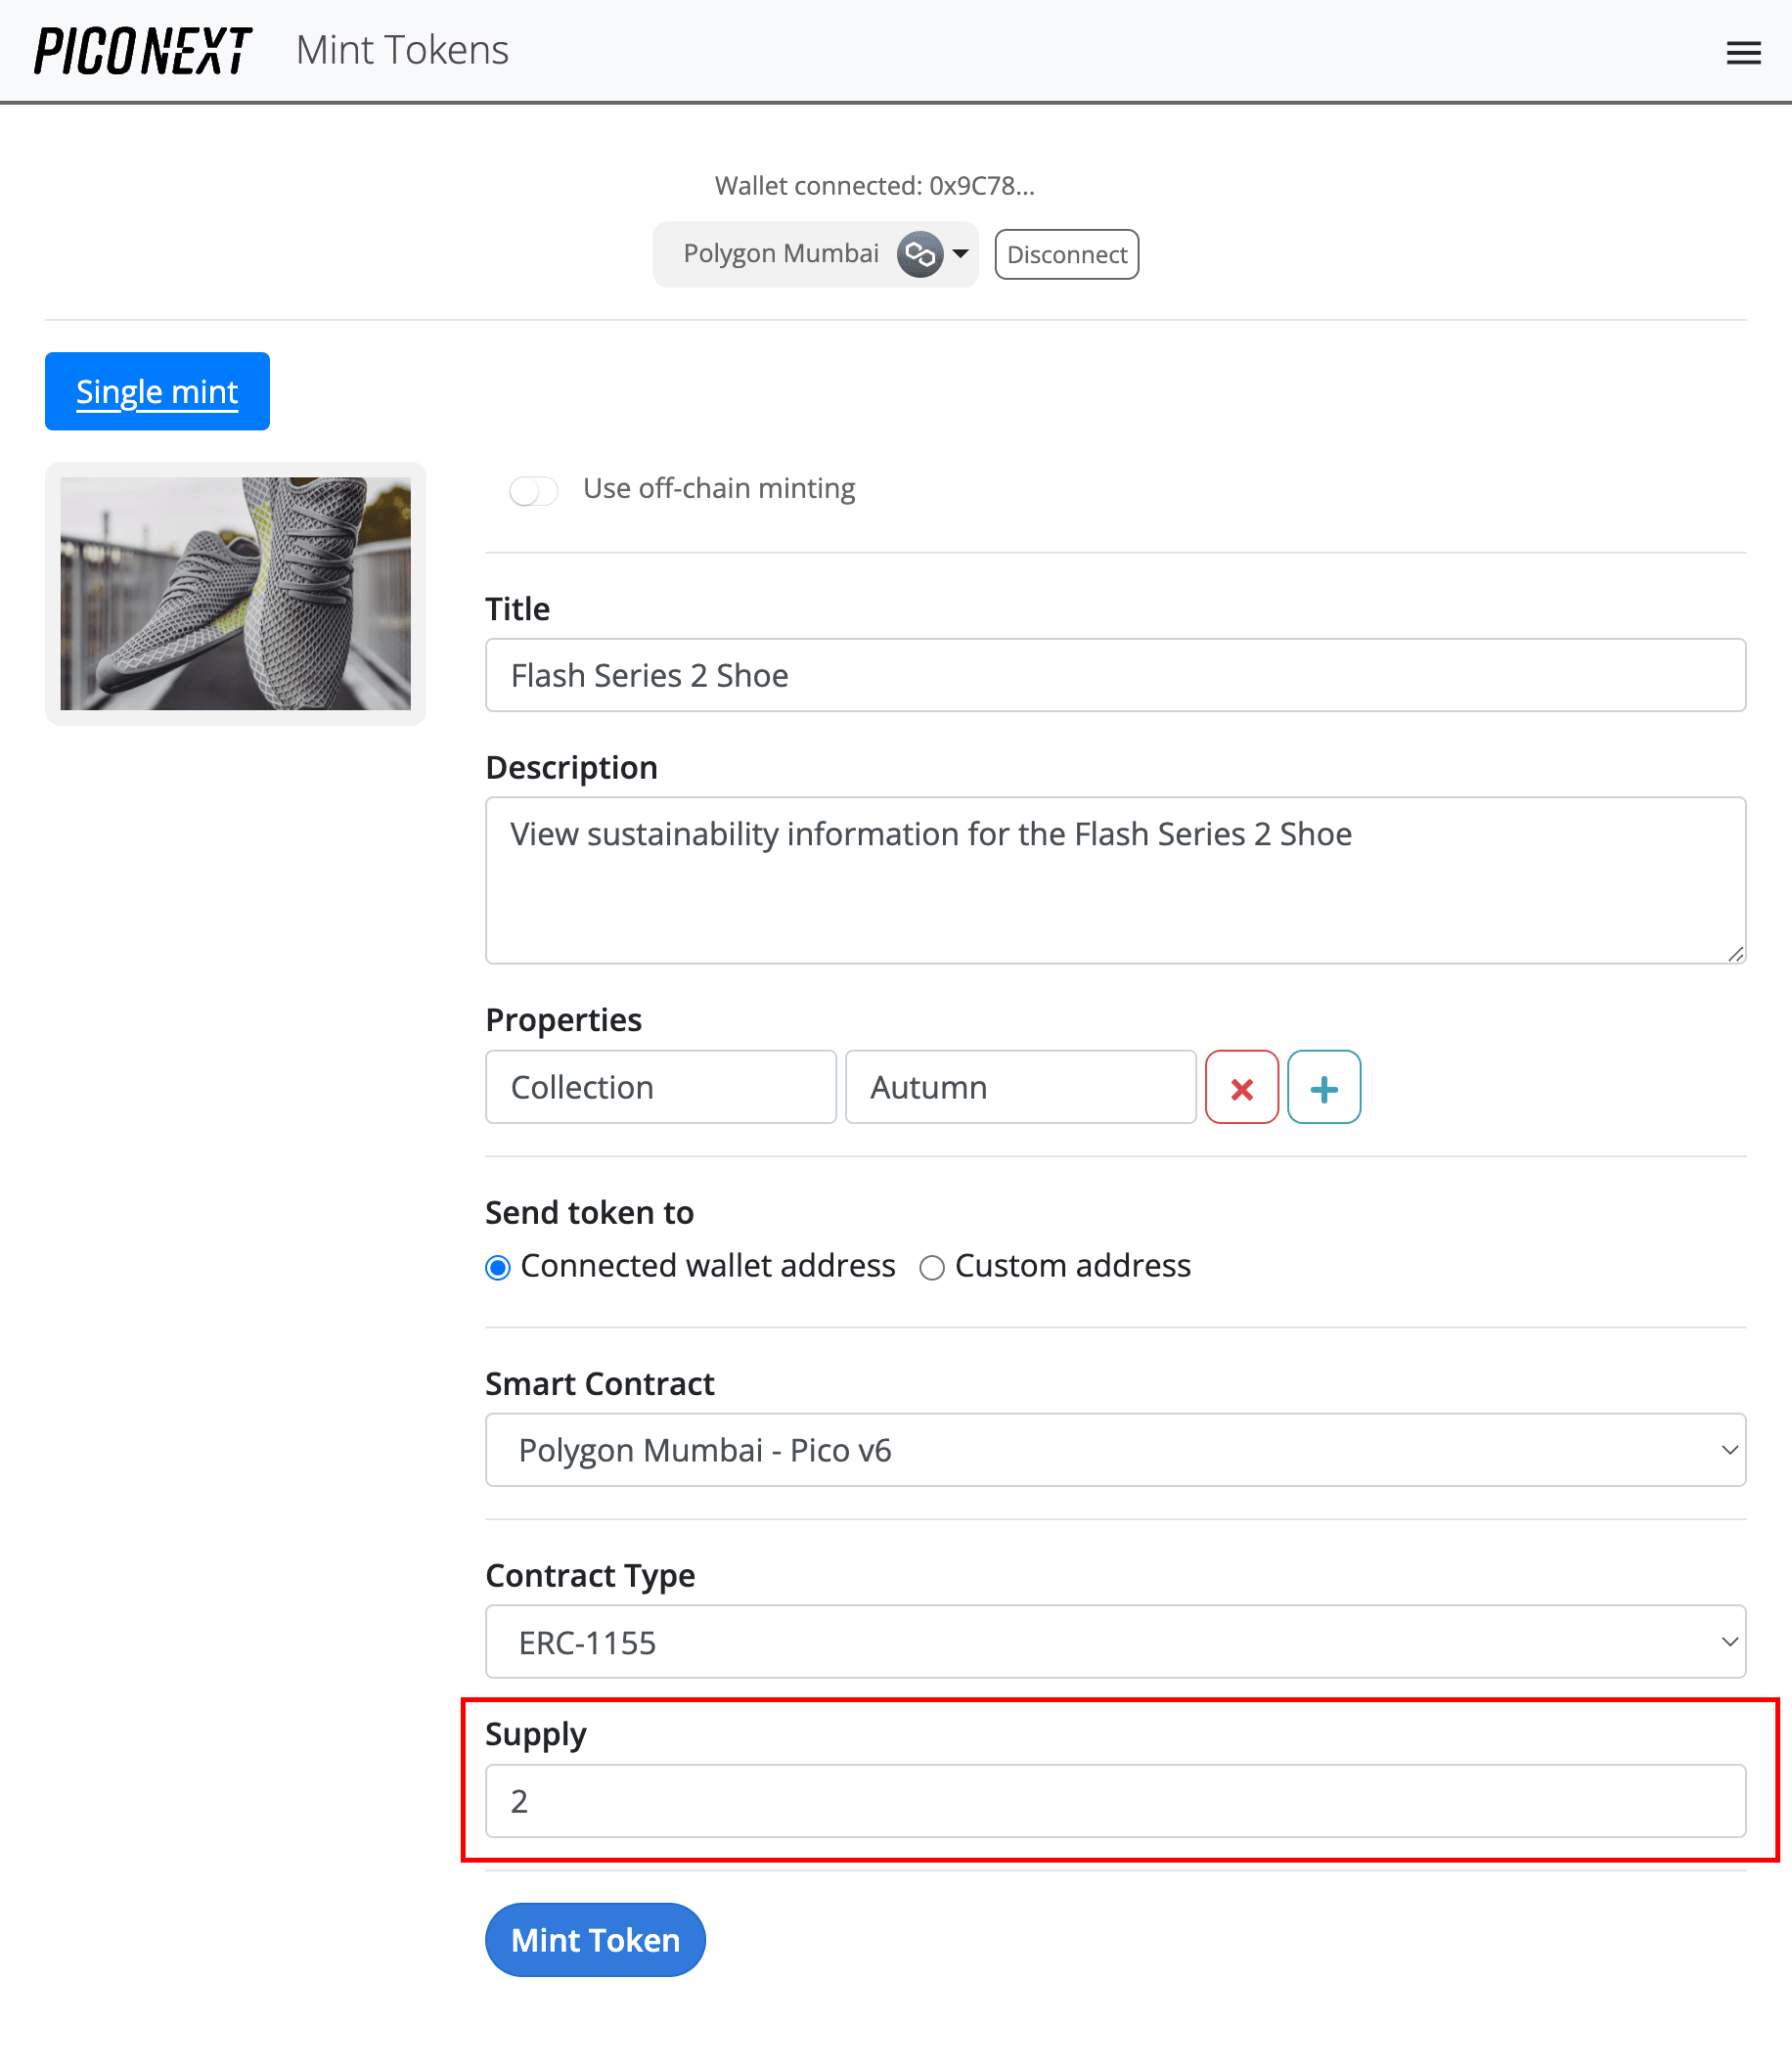
Task: Enable off-chain minting
Action: click(x=534, y=490)
